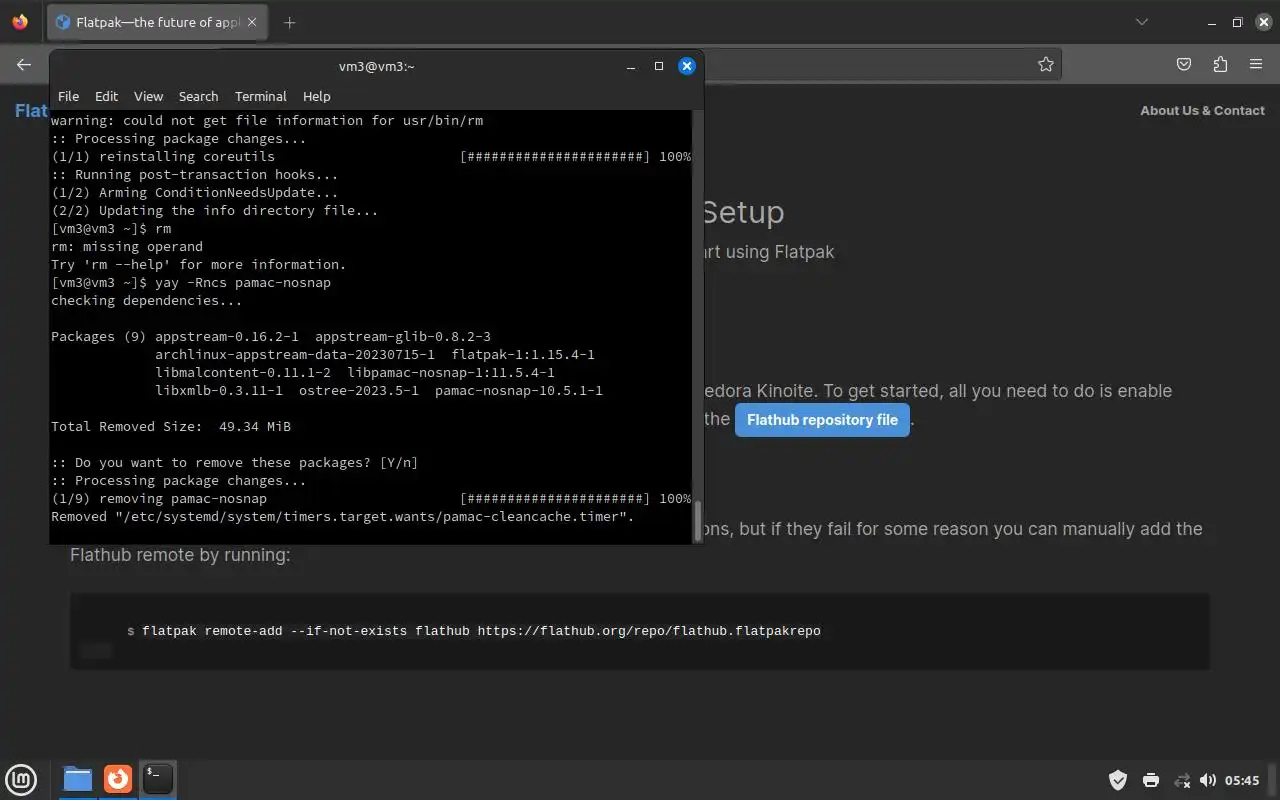The image size is (1280, 800).
Task: Maximize the terminal window
Action: (x=659, y=66)
